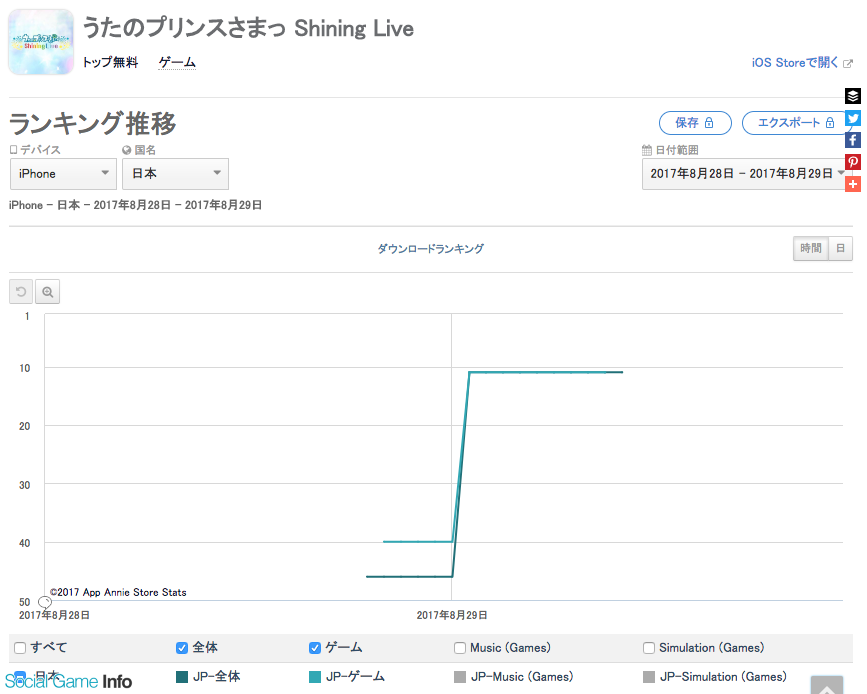This screenshot has height=694, width=867.
Task: Click the lock icon on 保存 button
Action: pos(709,123)
